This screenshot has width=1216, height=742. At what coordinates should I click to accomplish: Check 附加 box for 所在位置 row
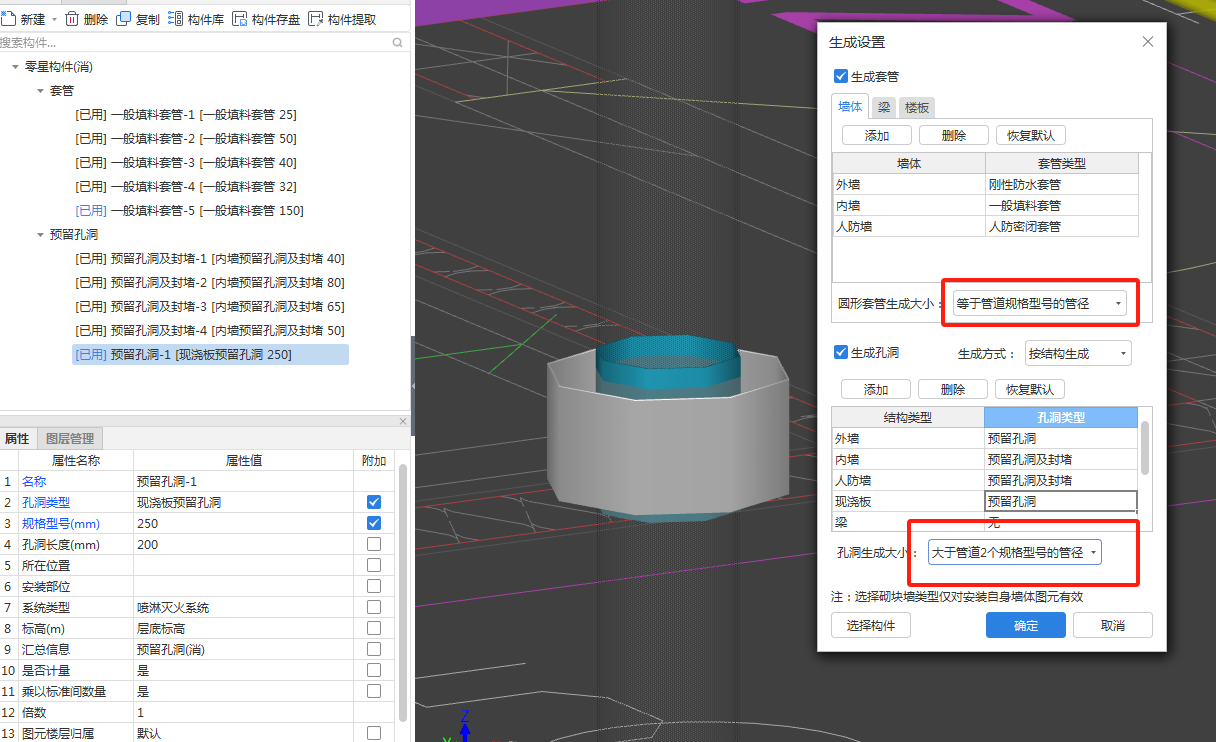coord(374,565)
